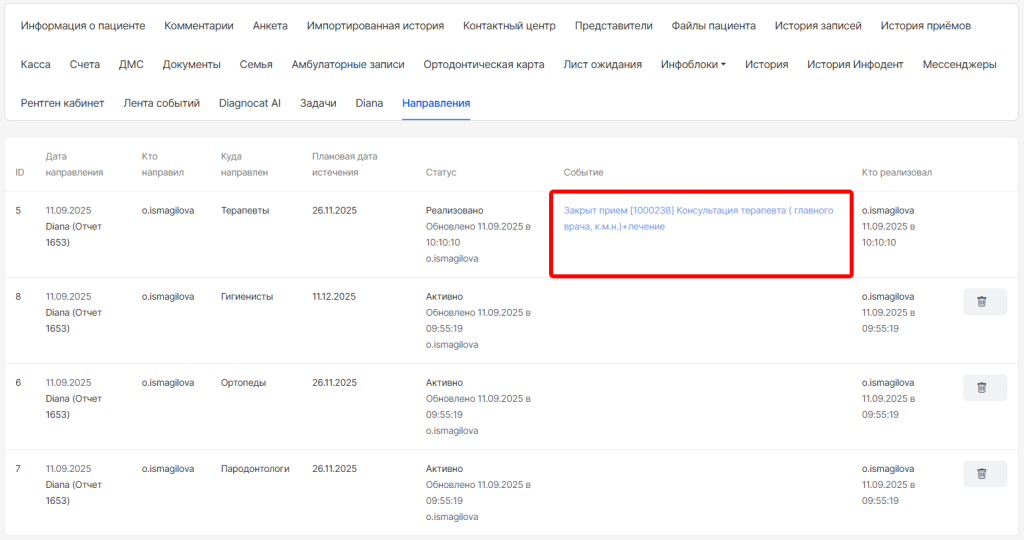Go to the Контактный центр tab
The height and width of the screenshot is (540, 1024).
[509, 26]
